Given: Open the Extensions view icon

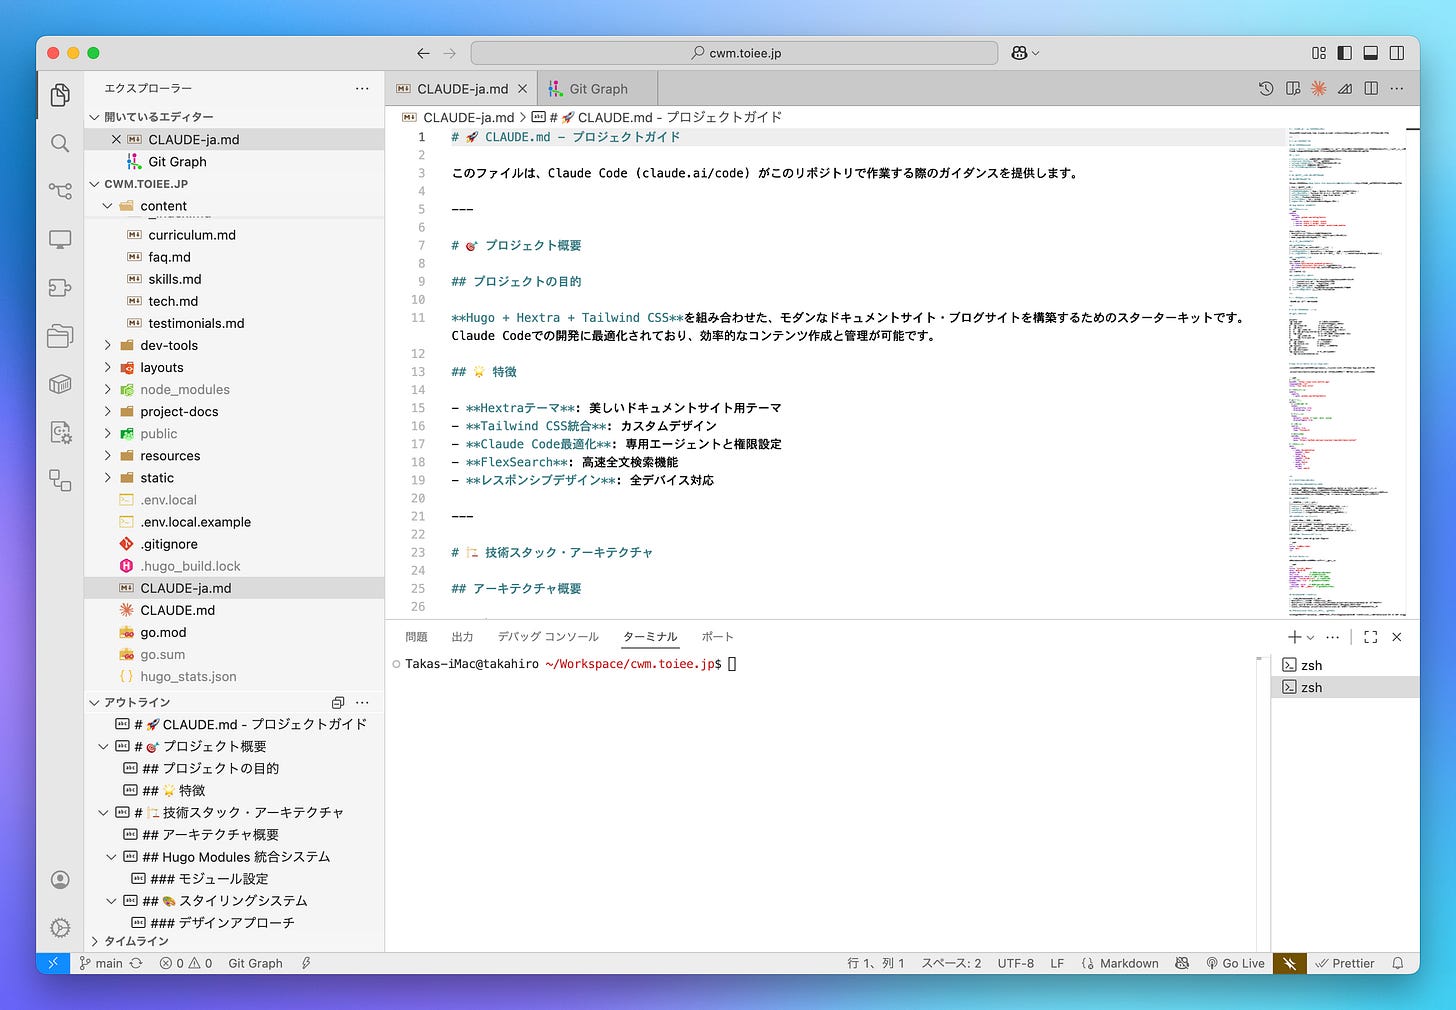Looking at the screenshot, I should click(60, 288).
